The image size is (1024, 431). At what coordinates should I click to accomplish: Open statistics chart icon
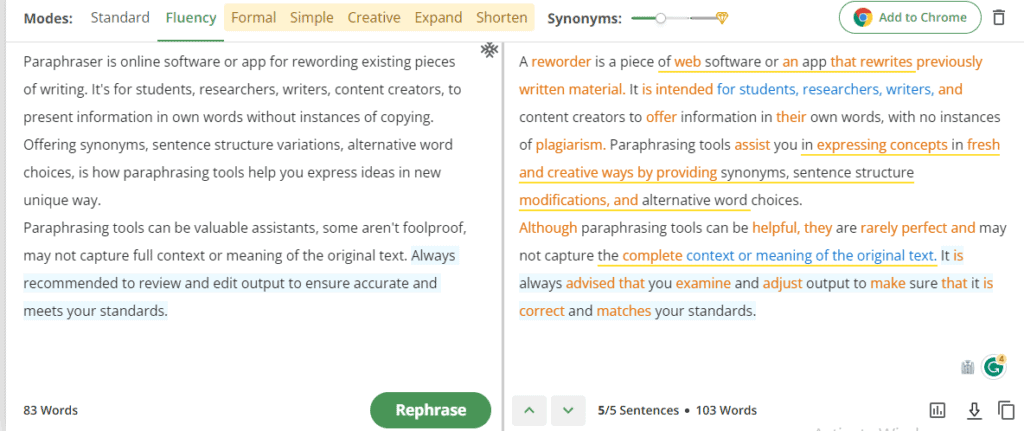click(x=937, y=410)
